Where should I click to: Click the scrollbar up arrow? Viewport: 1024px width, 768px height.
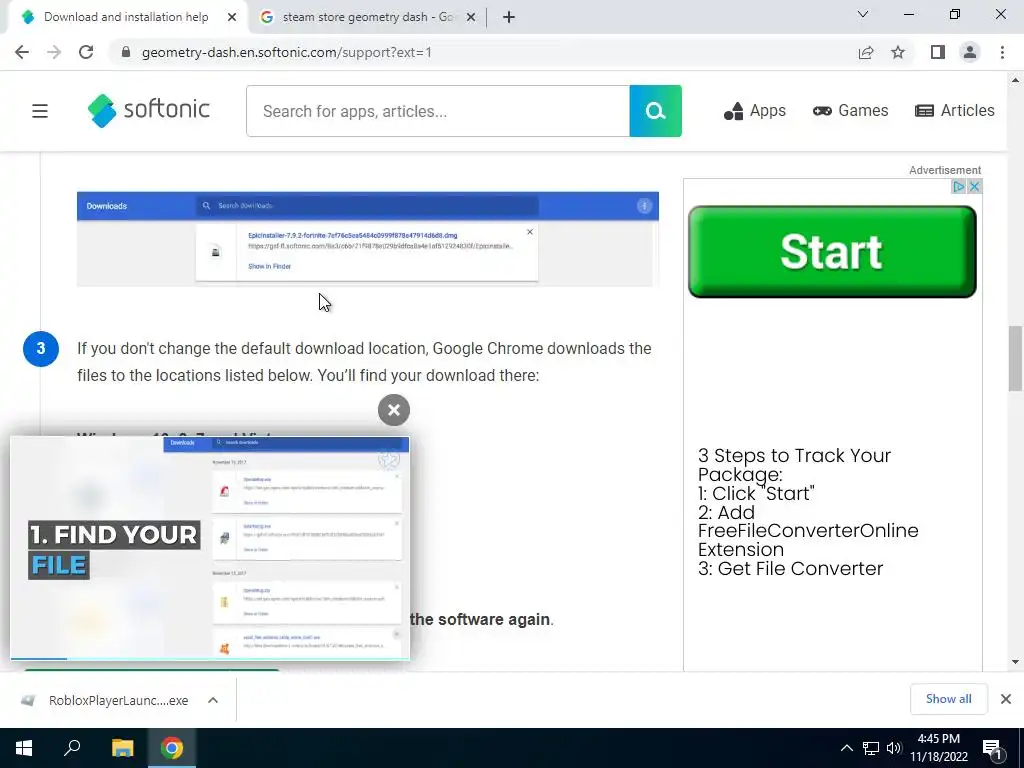1015,80
